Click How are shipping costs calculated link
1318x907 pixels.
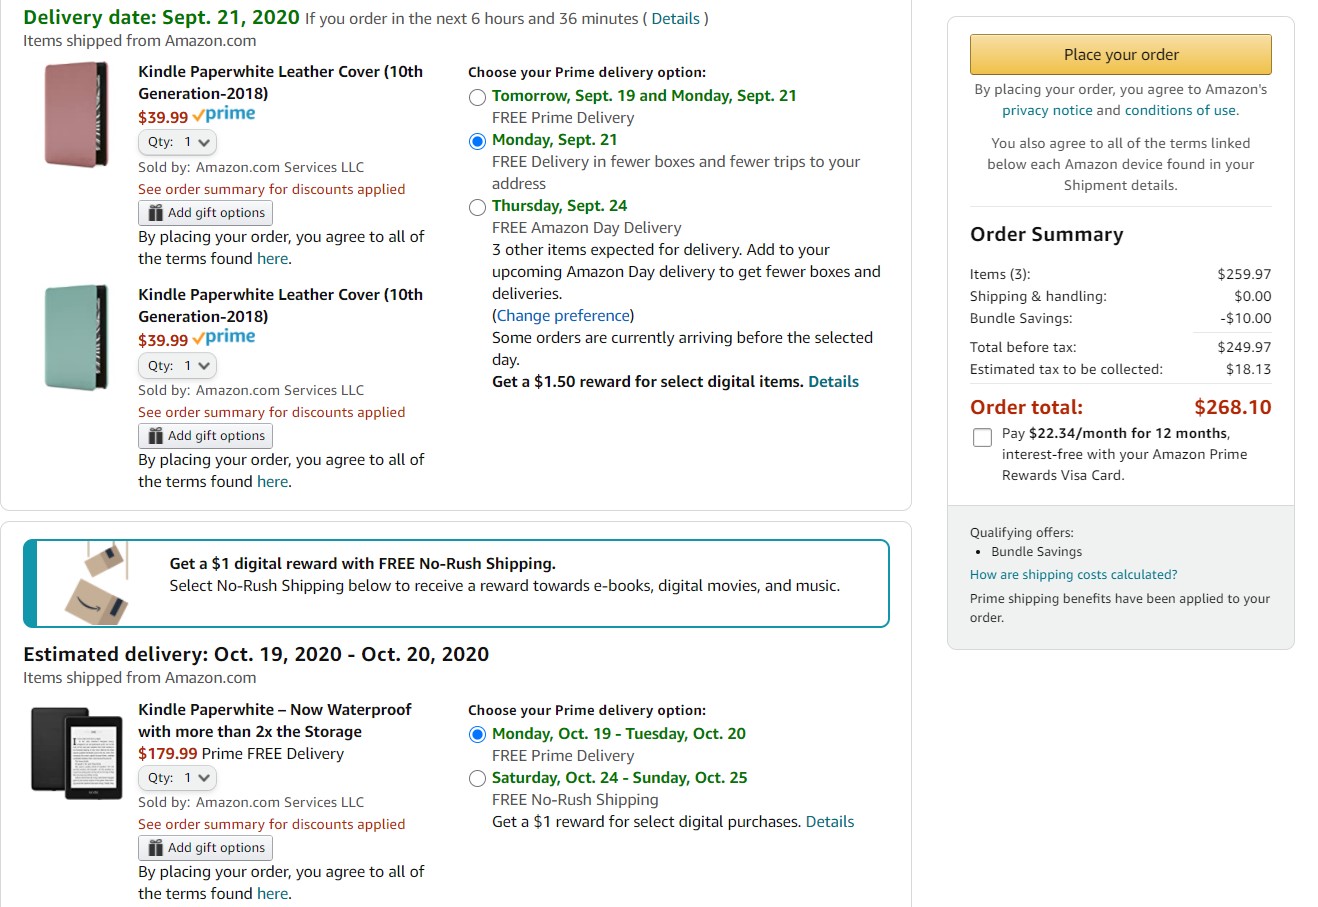(1073, 575)
